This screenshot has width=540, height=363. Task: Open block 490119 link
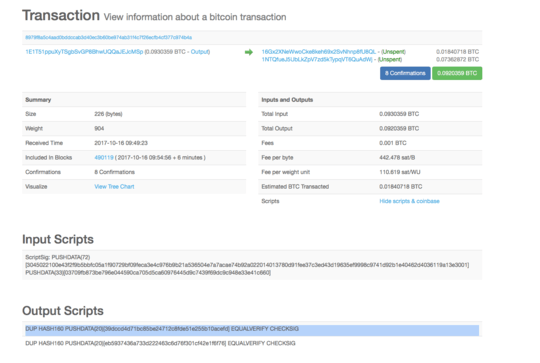coord(104,158)
